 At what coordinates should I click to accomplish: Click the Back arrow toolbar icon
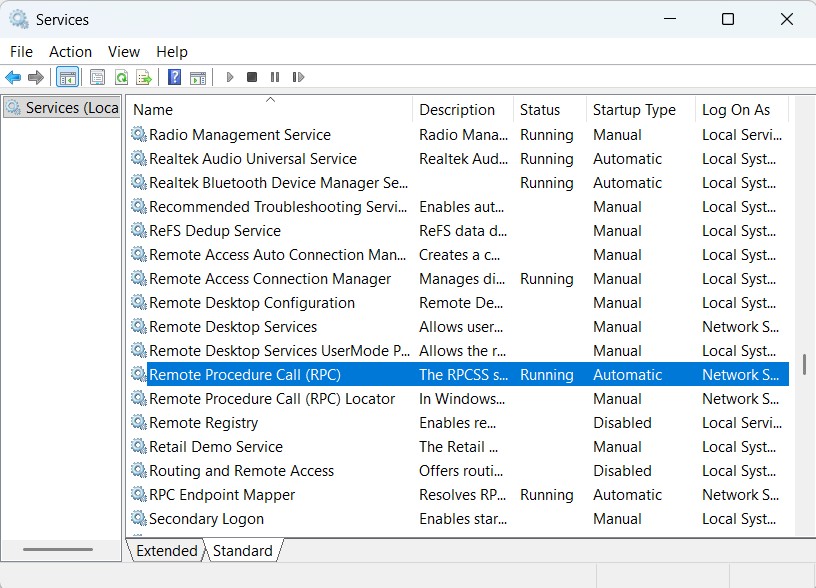13,78
